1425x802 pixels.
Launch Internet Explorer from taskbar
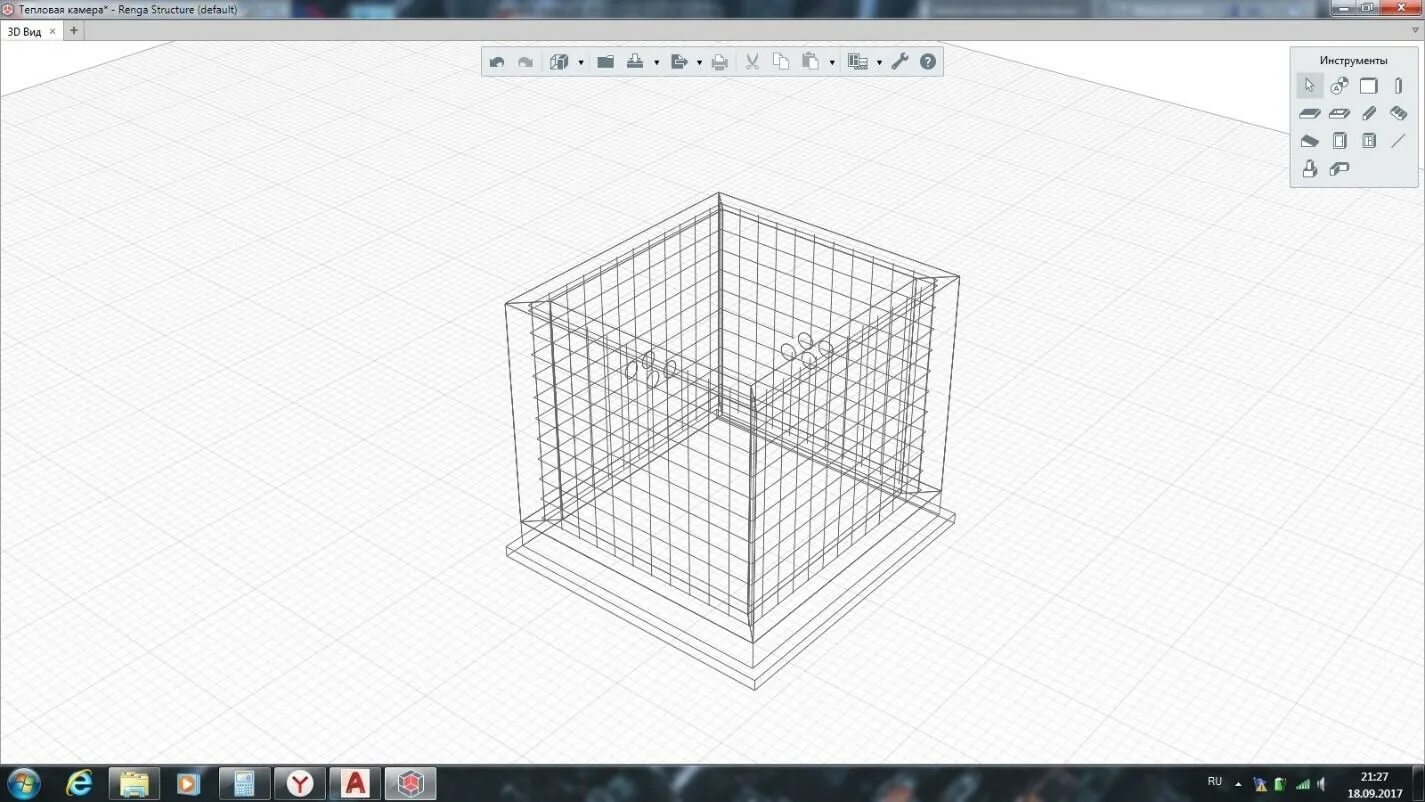click(79, 783)
